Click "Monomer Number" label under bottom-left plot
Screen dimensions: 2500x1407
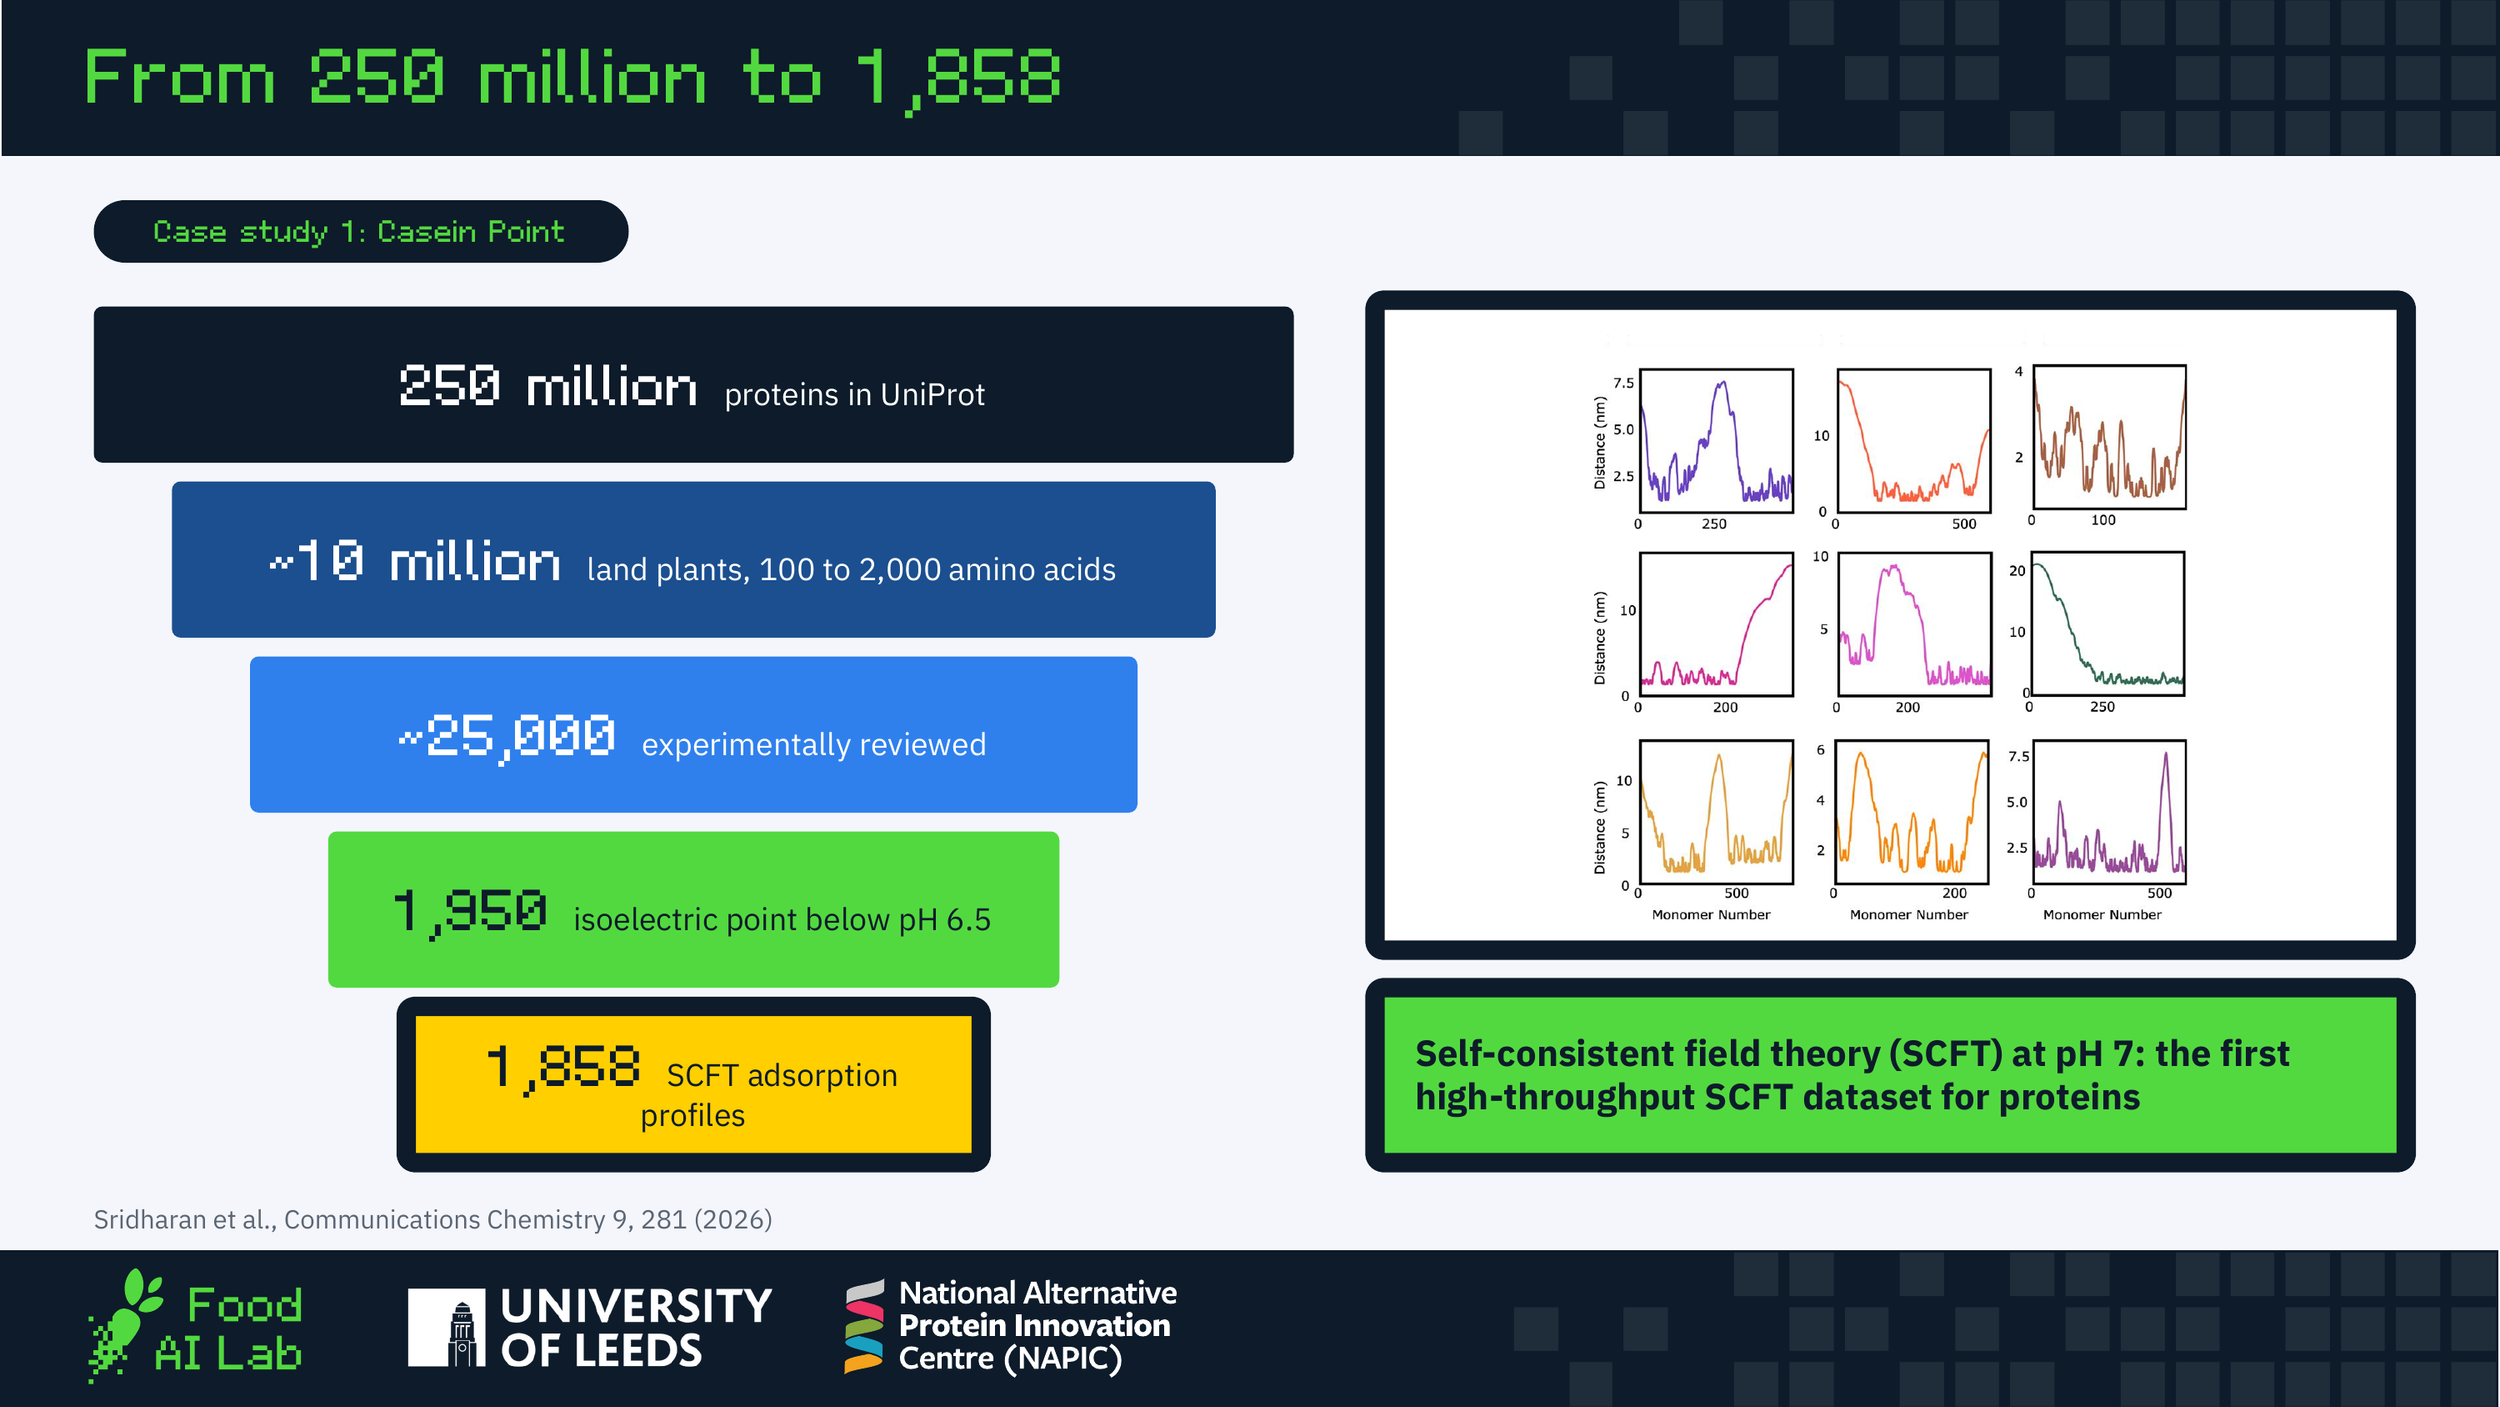coord(1711,915)
